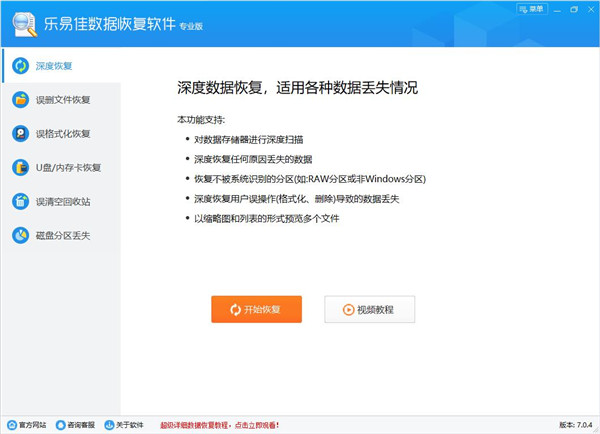Switch to 误删文件恢复 mode
600x434 pixels.
[x=61, y=100]
